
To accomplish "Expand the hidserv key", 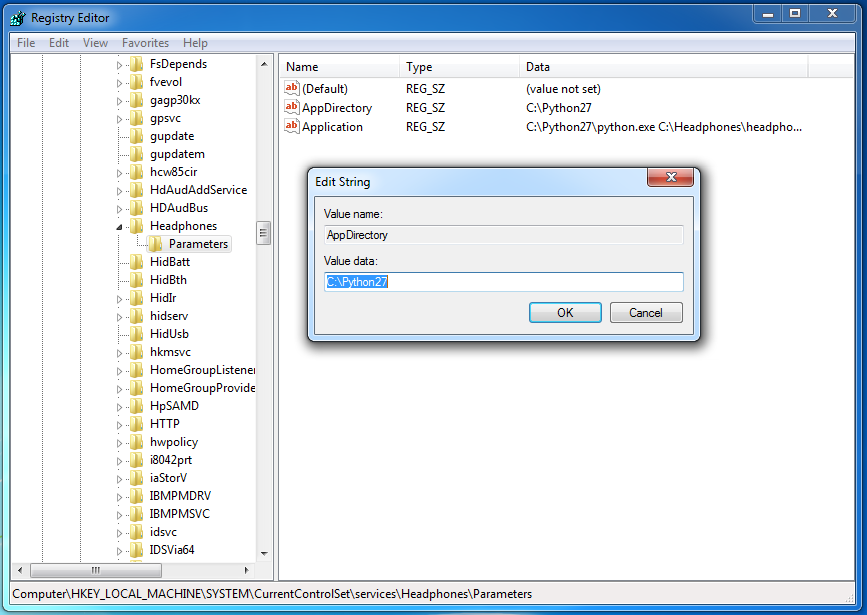I will 119,317.
